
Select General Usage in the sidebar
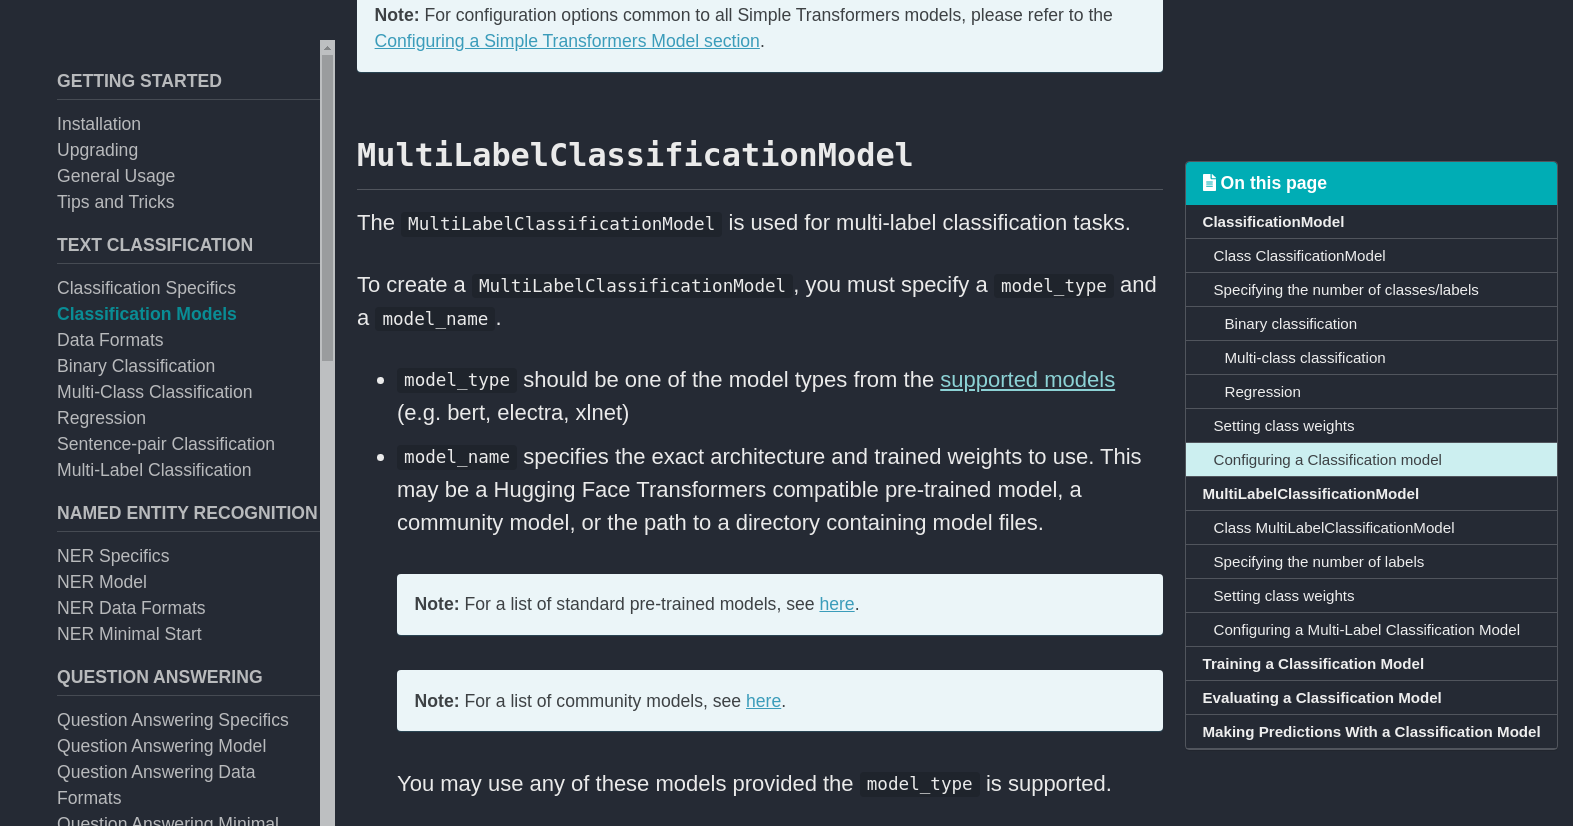coord(116,176)
